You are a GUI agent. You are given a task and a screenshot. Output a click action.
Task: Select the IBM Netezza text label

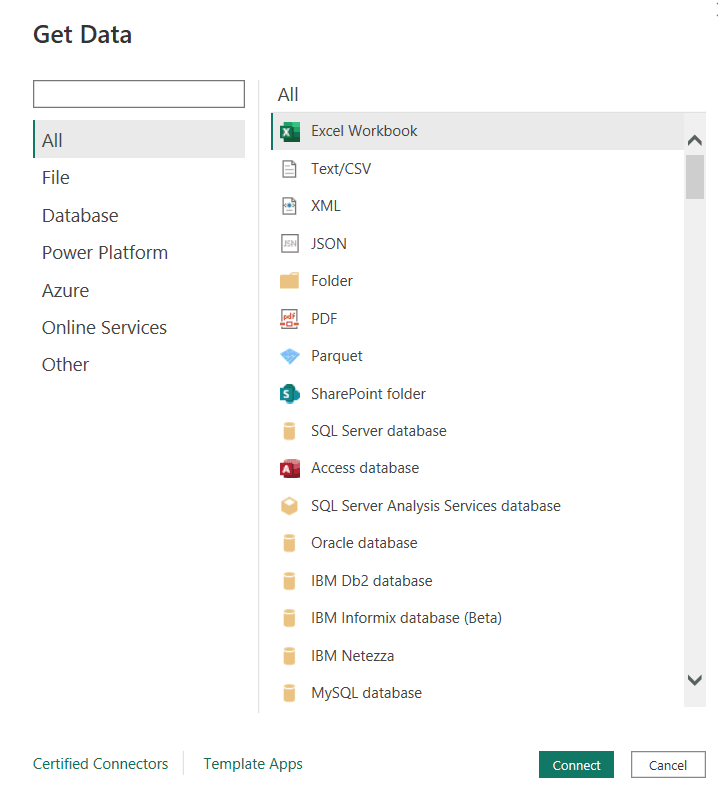[x=353, y=656]
